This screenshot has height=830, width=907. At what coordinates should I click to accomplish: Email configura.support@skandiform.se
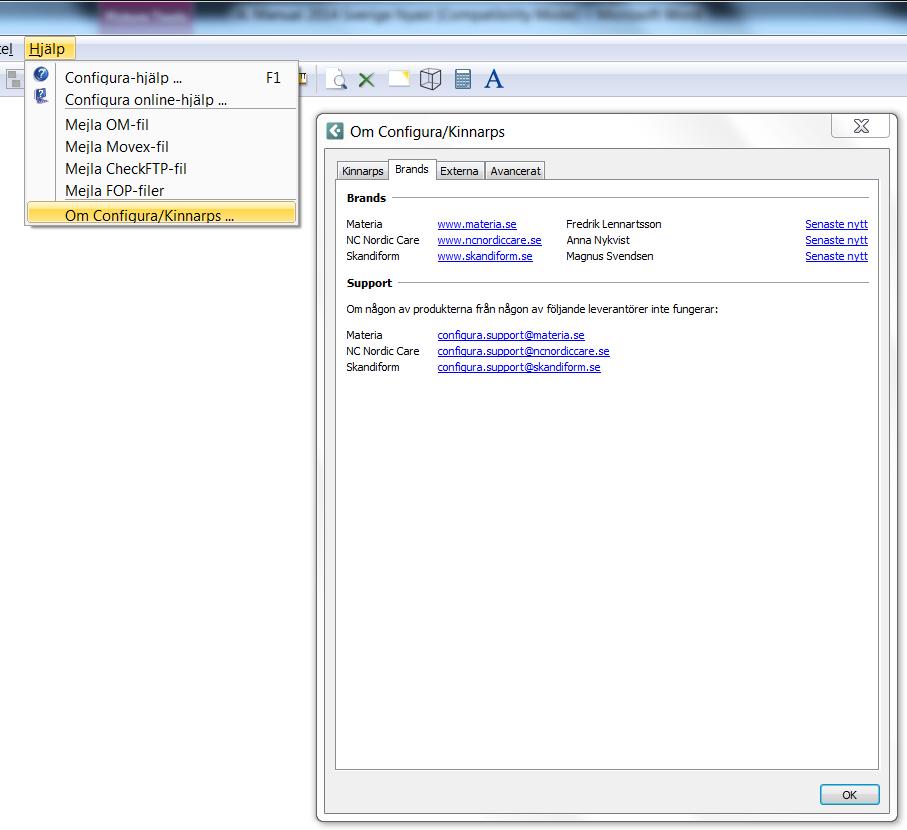(519, 367)
